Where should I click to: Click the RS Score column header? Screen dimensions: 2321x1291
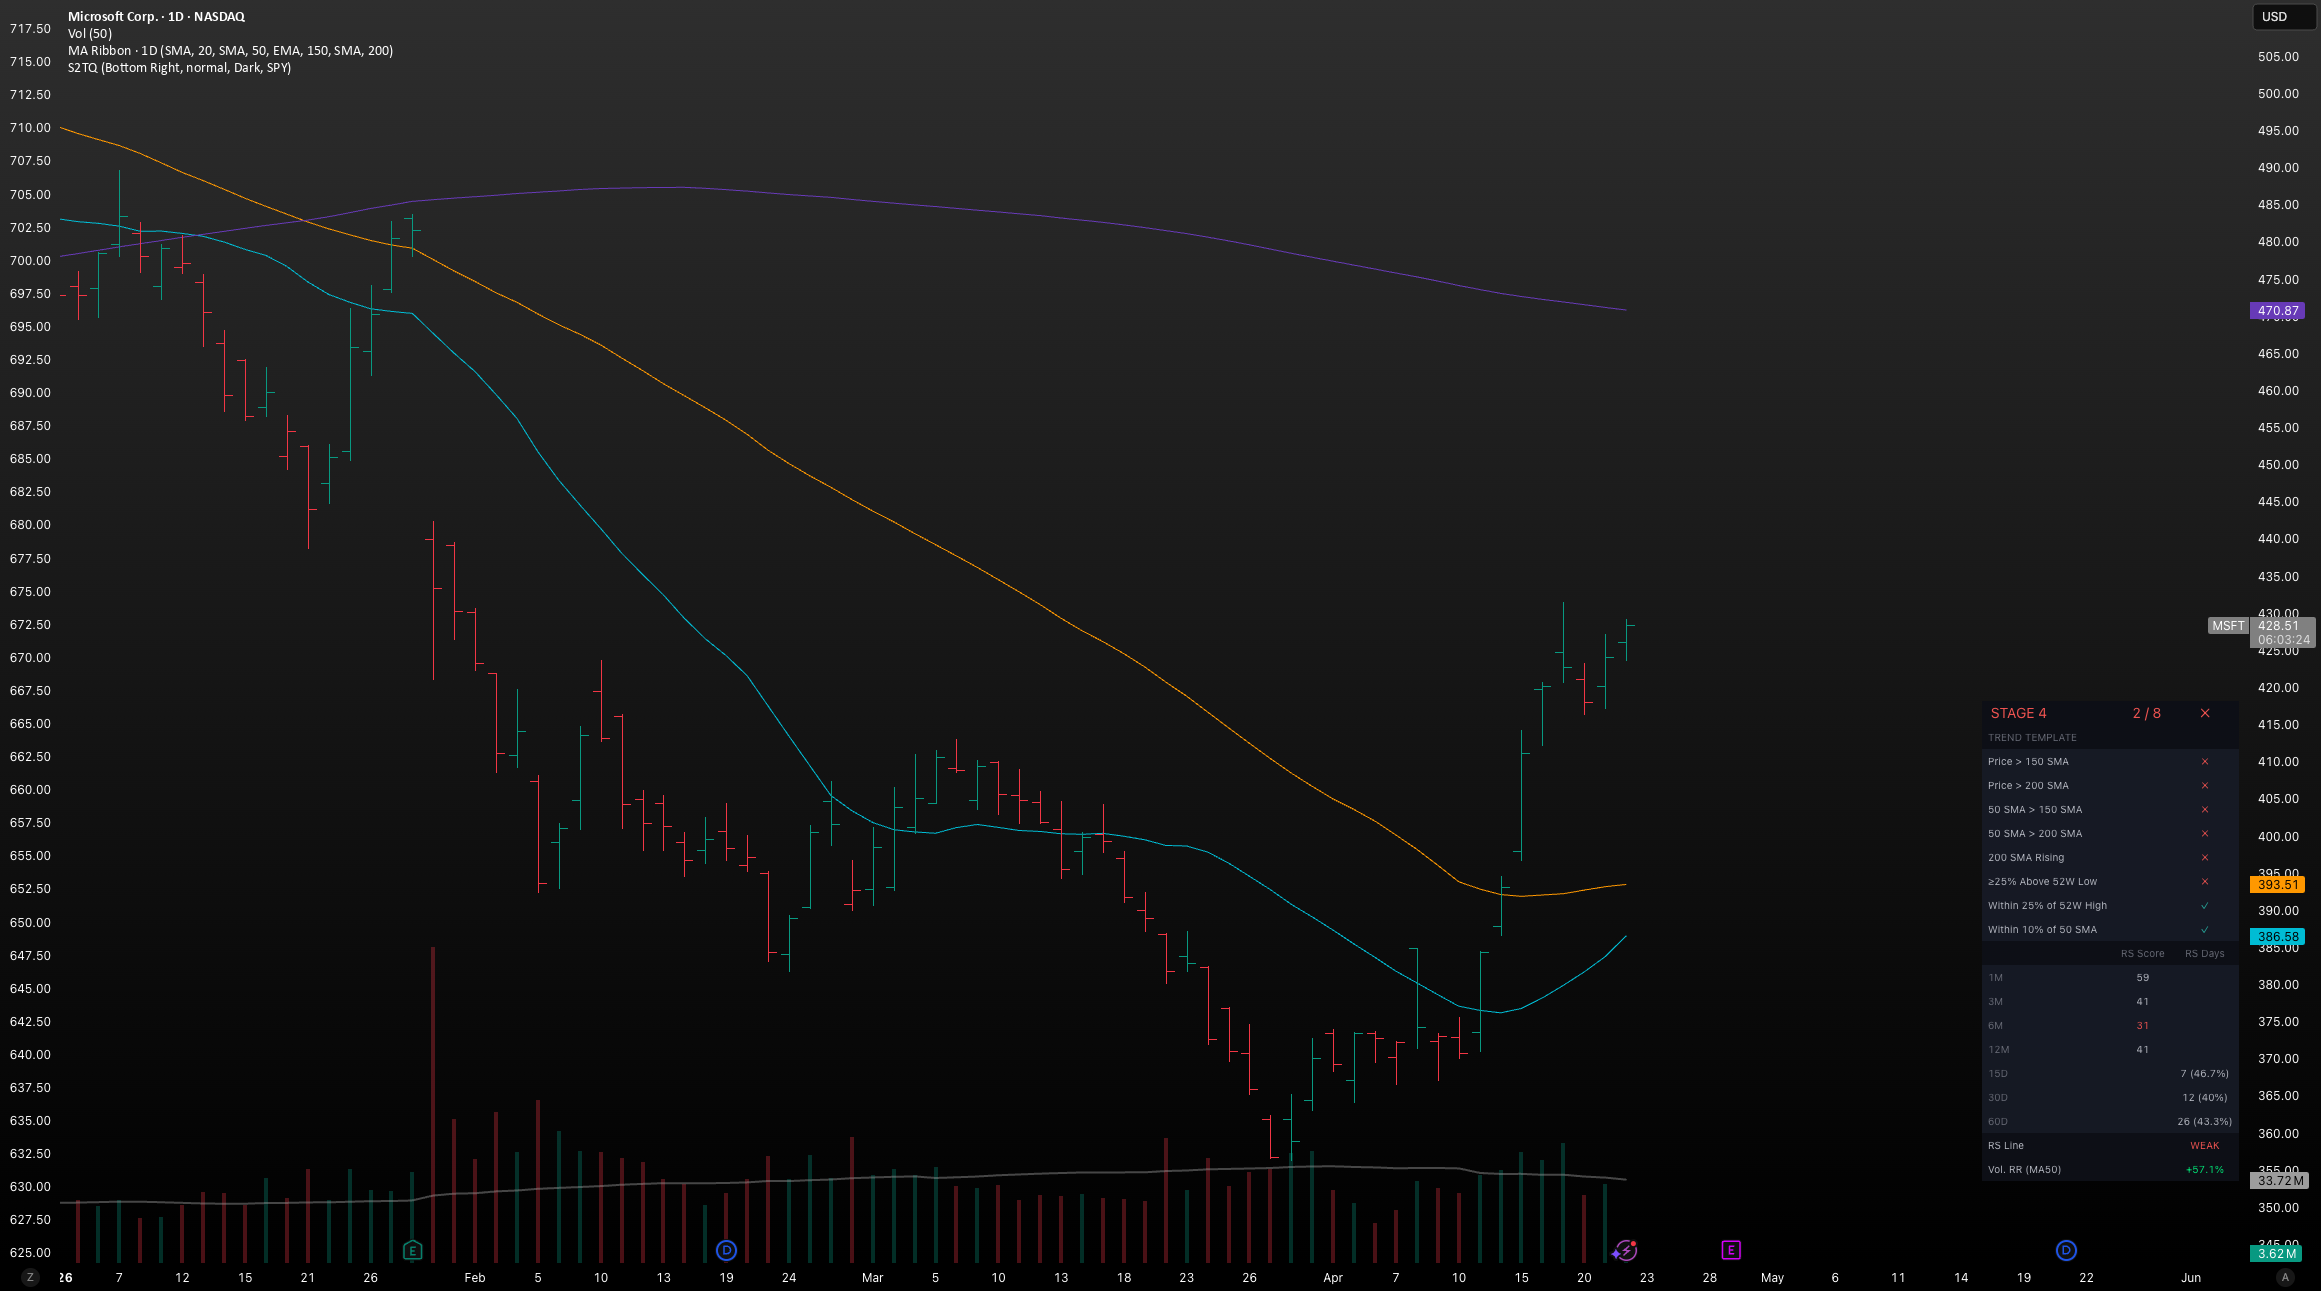click(2142, 953)
